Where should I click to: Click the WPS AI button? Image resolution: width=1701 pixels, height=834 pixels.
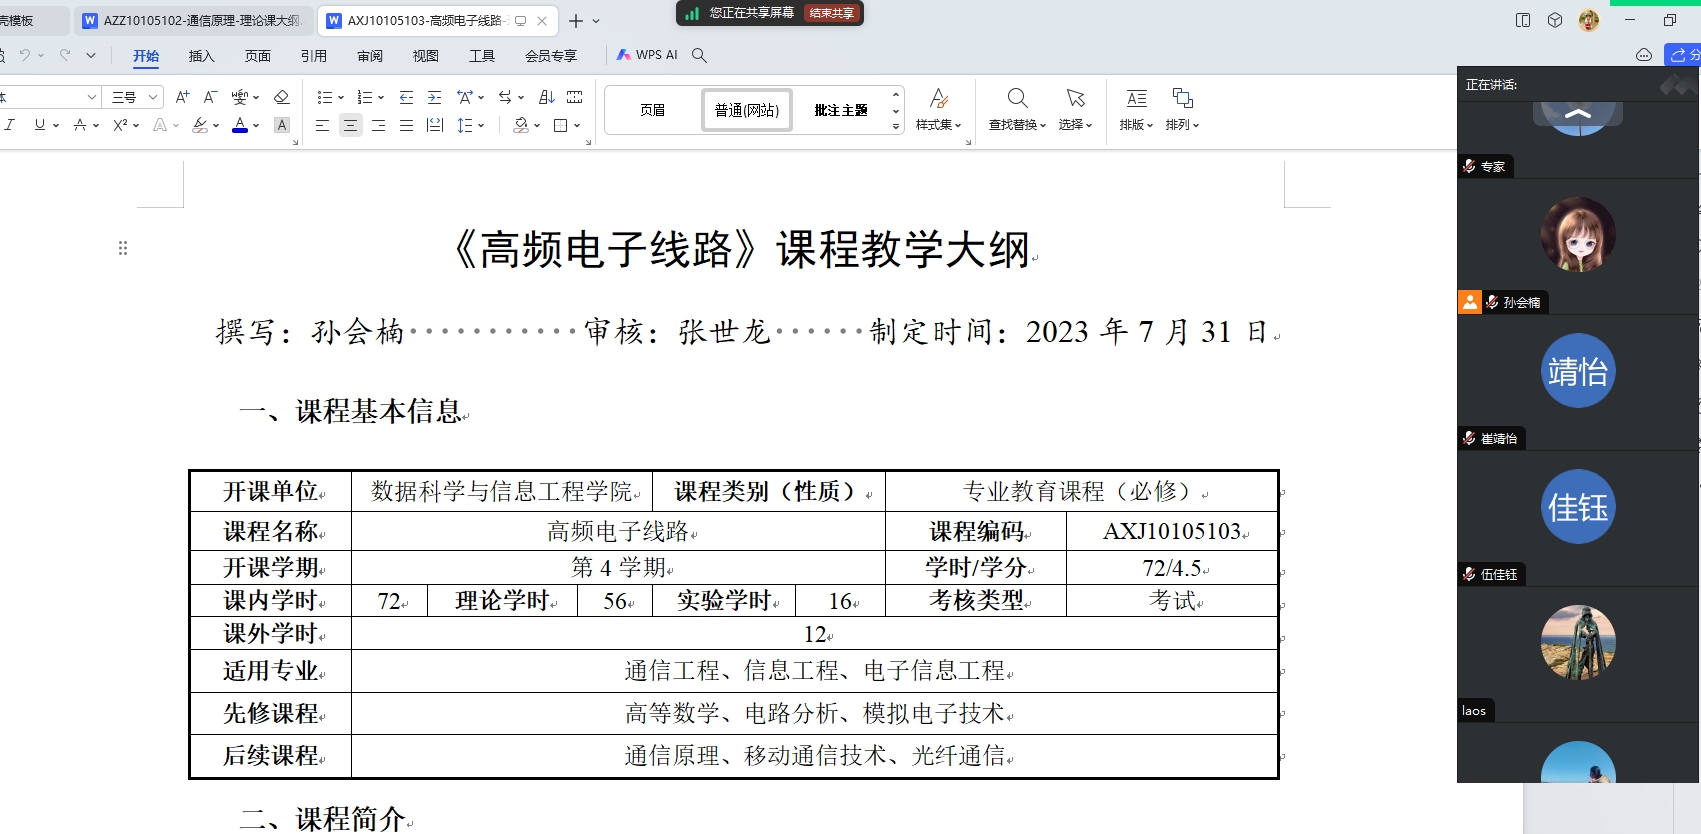tap(647, 55)
